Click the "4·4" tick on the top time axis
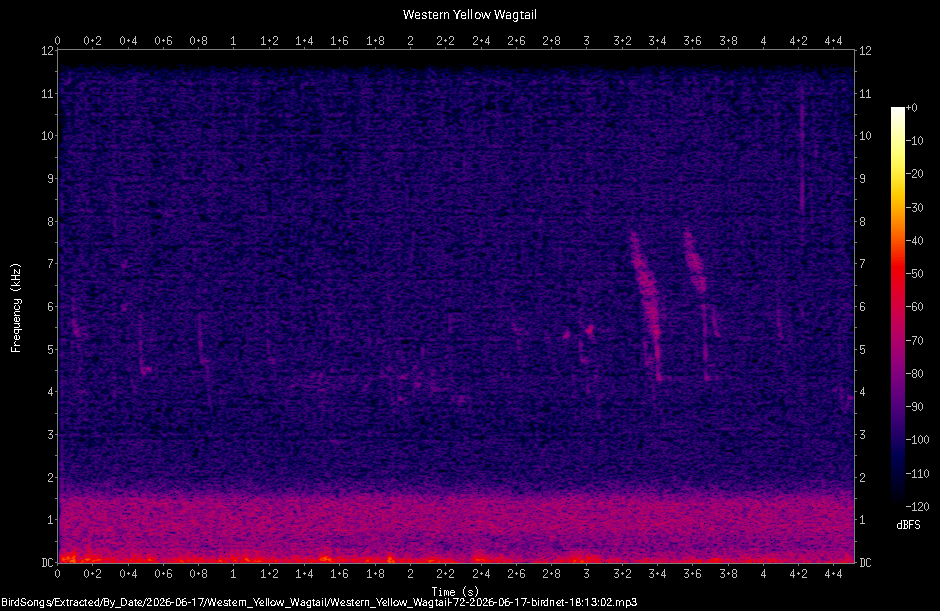This screenshot has height=611, width=940. tap(833, 41)
